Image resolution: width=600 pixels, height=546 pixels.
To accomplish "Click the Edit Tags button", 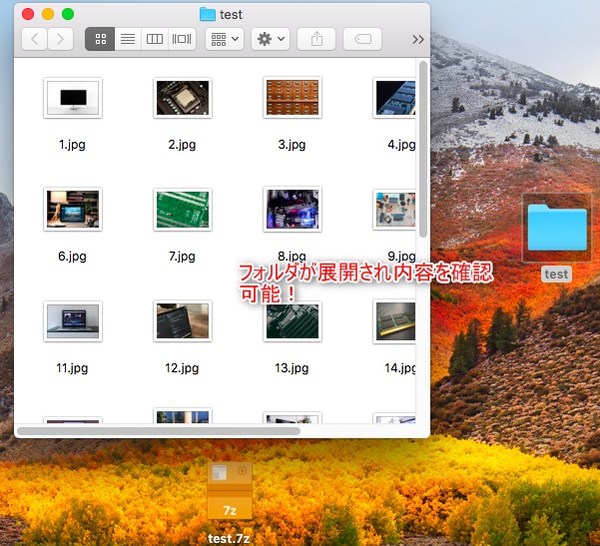I will click(x=362, y=39).
